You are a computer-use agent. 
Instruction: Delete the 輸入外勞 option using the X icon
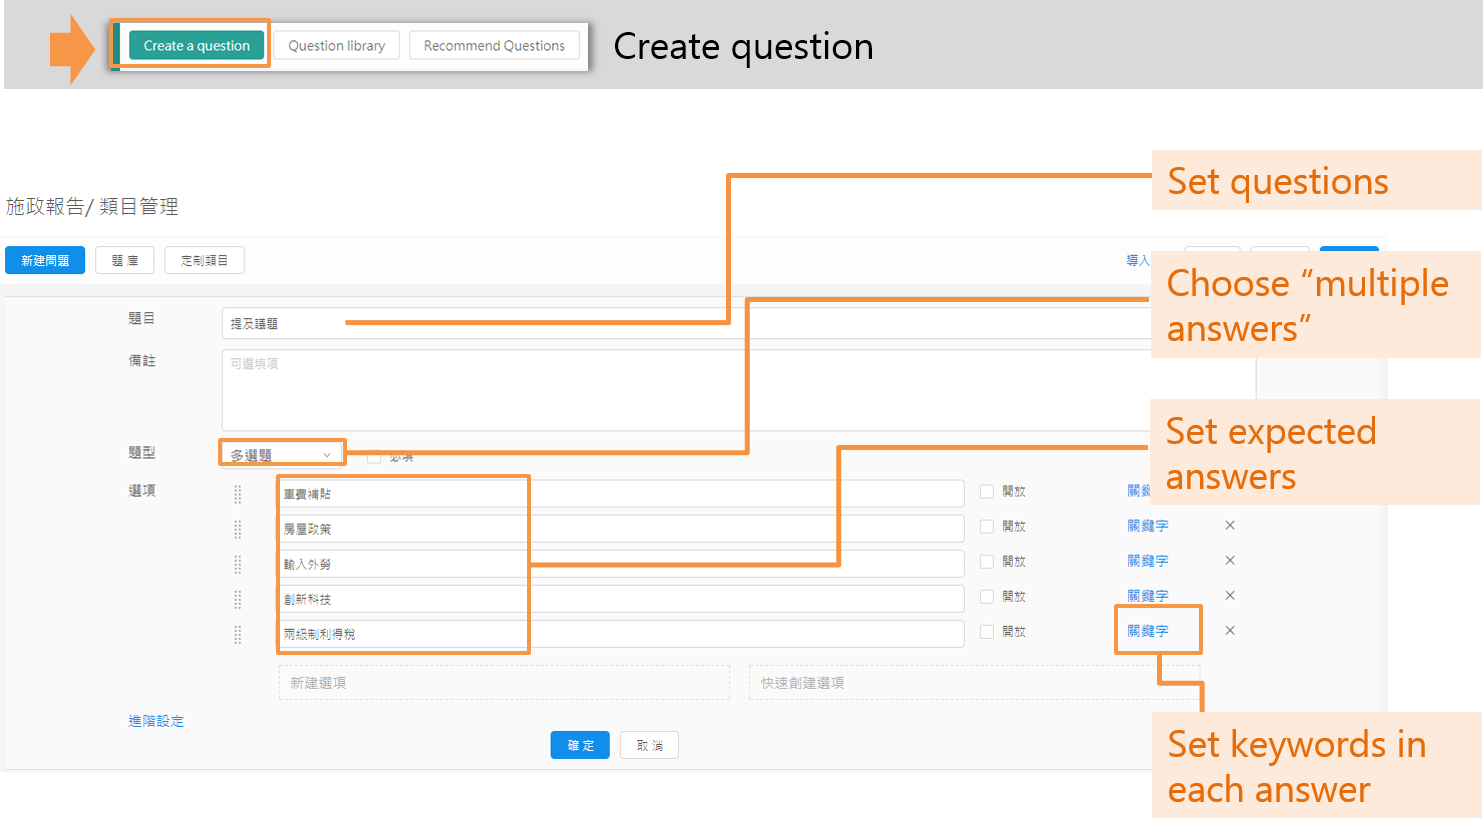point(1230,560)
